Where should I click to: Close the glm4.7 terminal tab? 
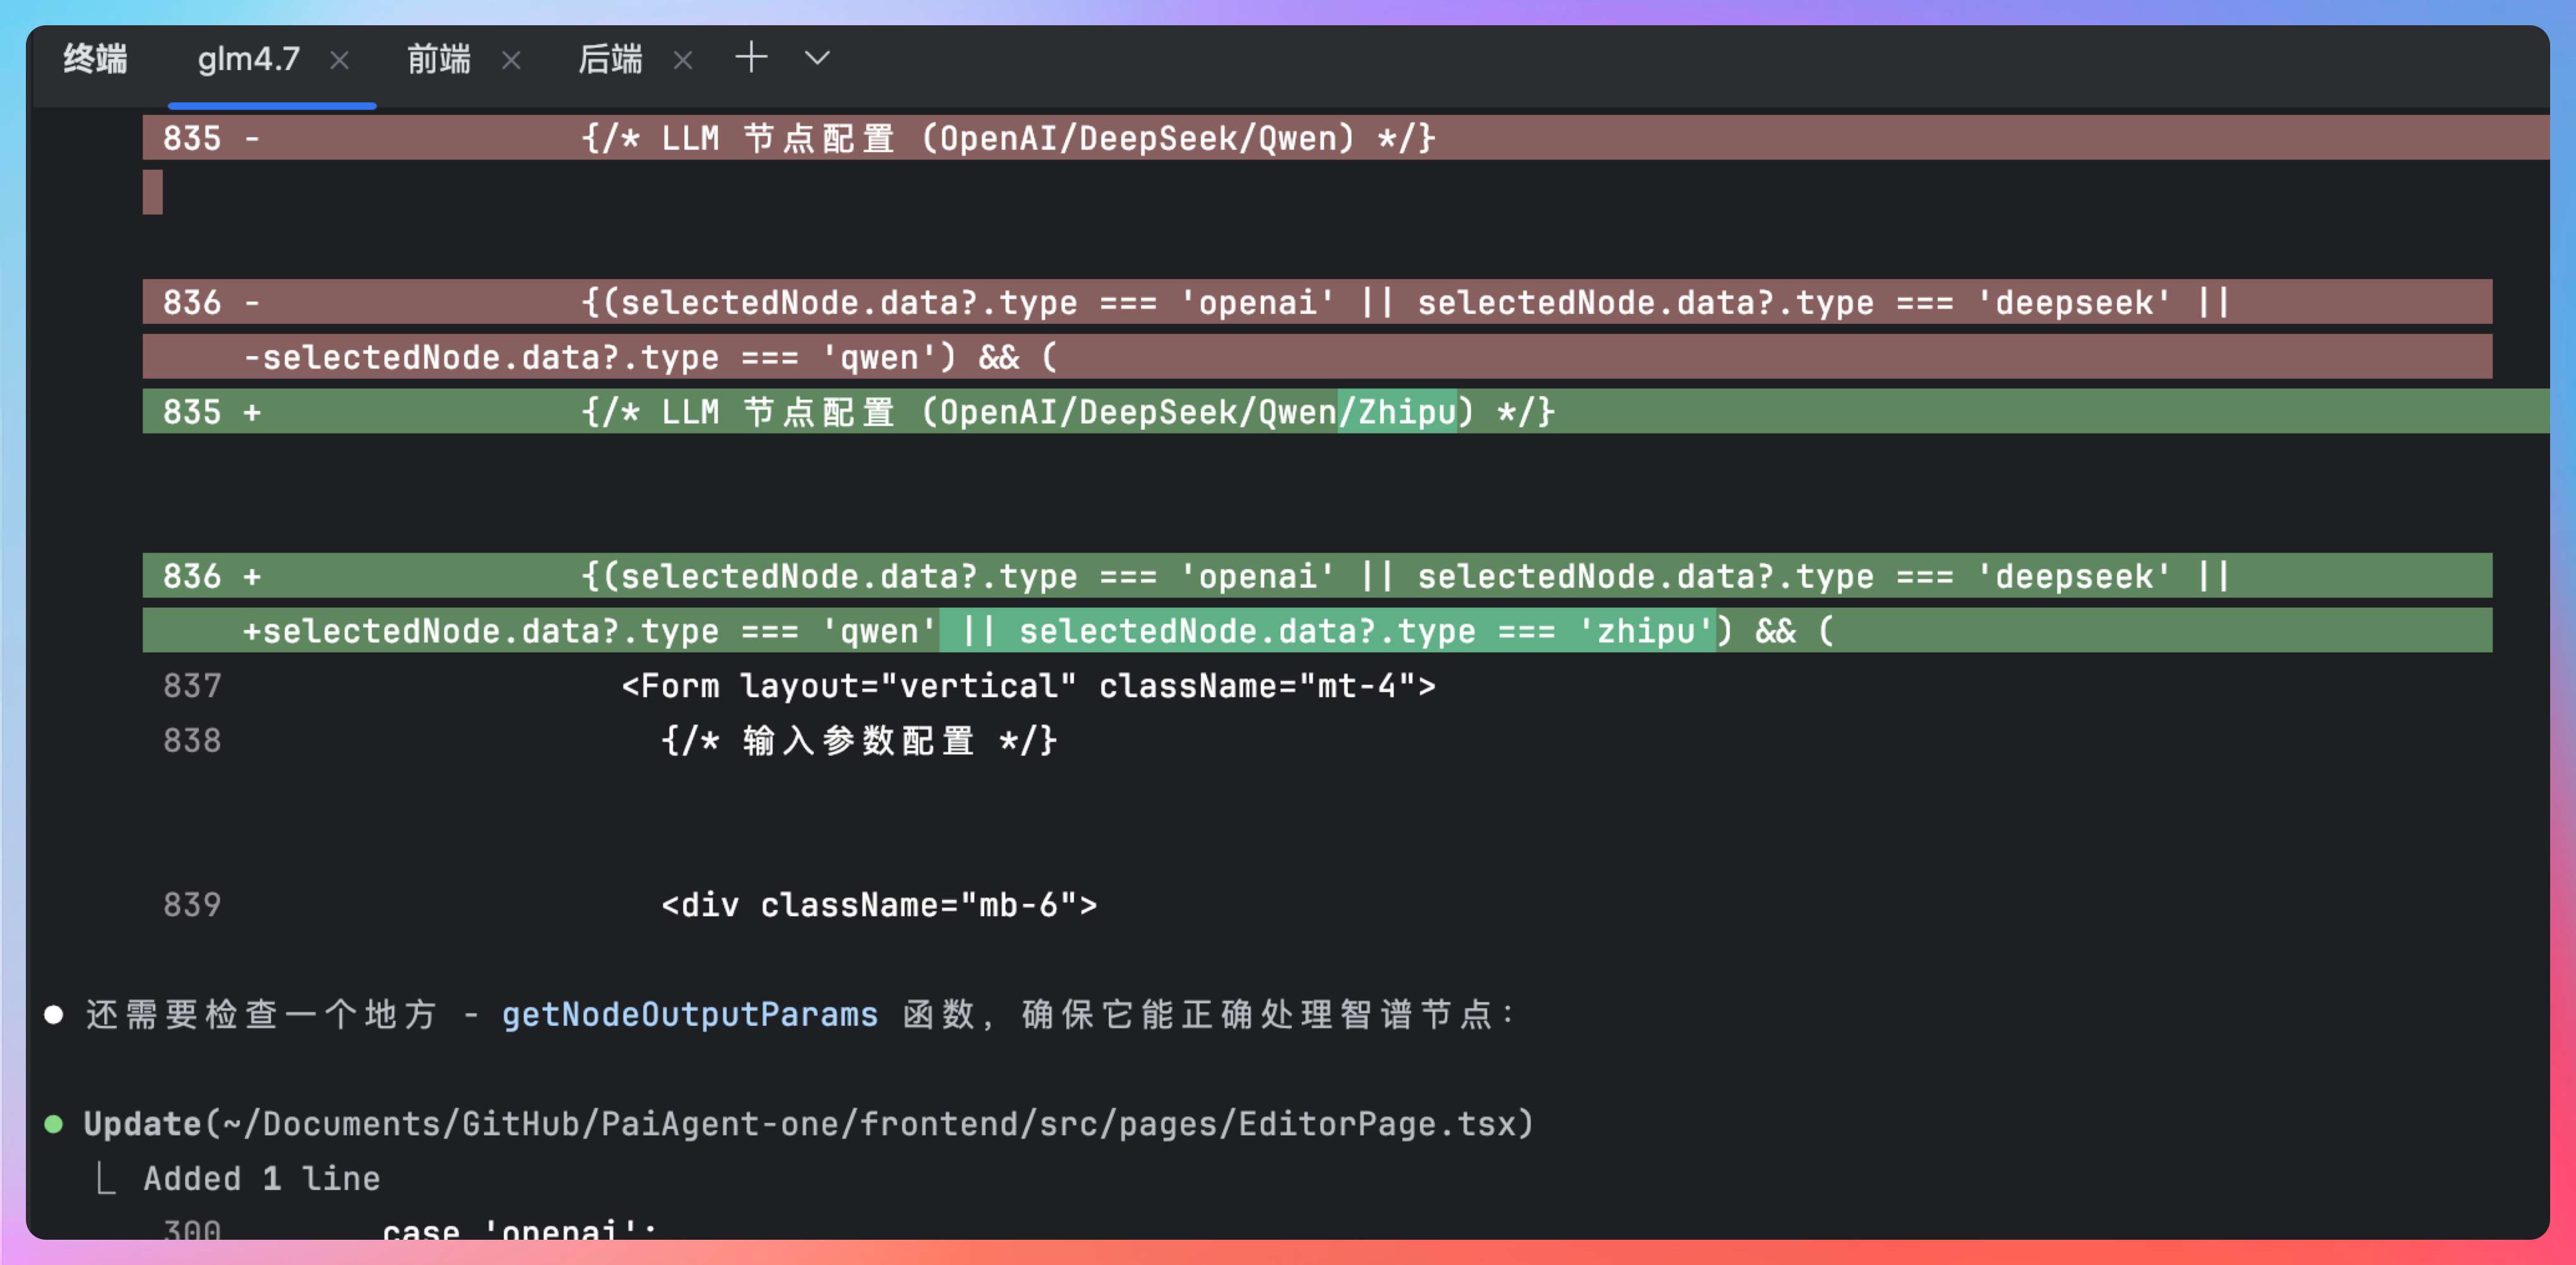[x=339, y=60]
